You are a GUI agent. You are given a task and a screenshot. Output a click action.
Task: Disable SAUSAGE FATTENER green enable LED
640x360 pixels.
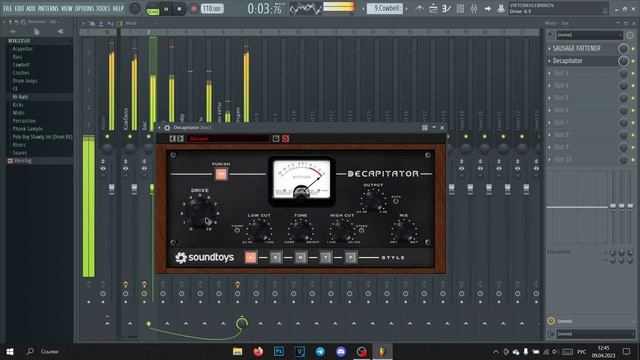[x=633, y=49]
